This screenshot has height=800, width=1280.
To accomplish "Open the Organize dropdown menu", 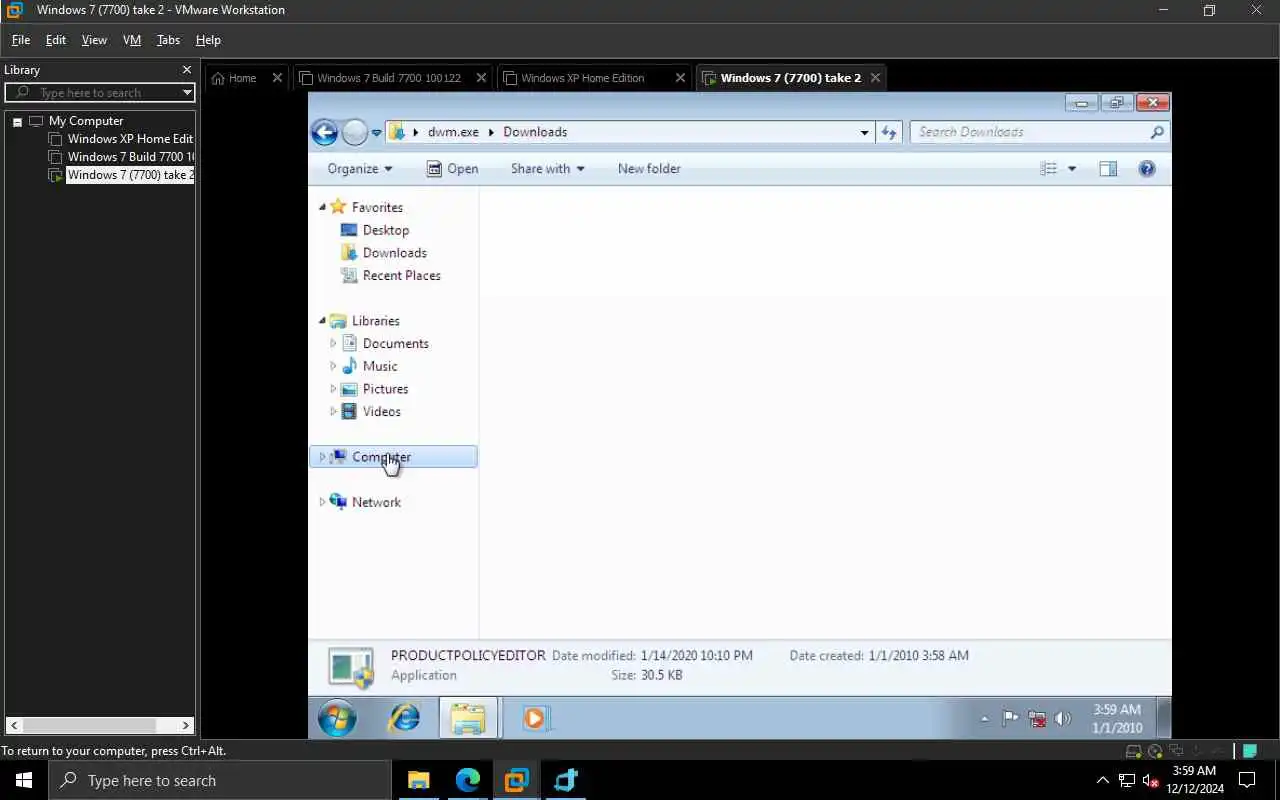I will [x=360, y=169].
